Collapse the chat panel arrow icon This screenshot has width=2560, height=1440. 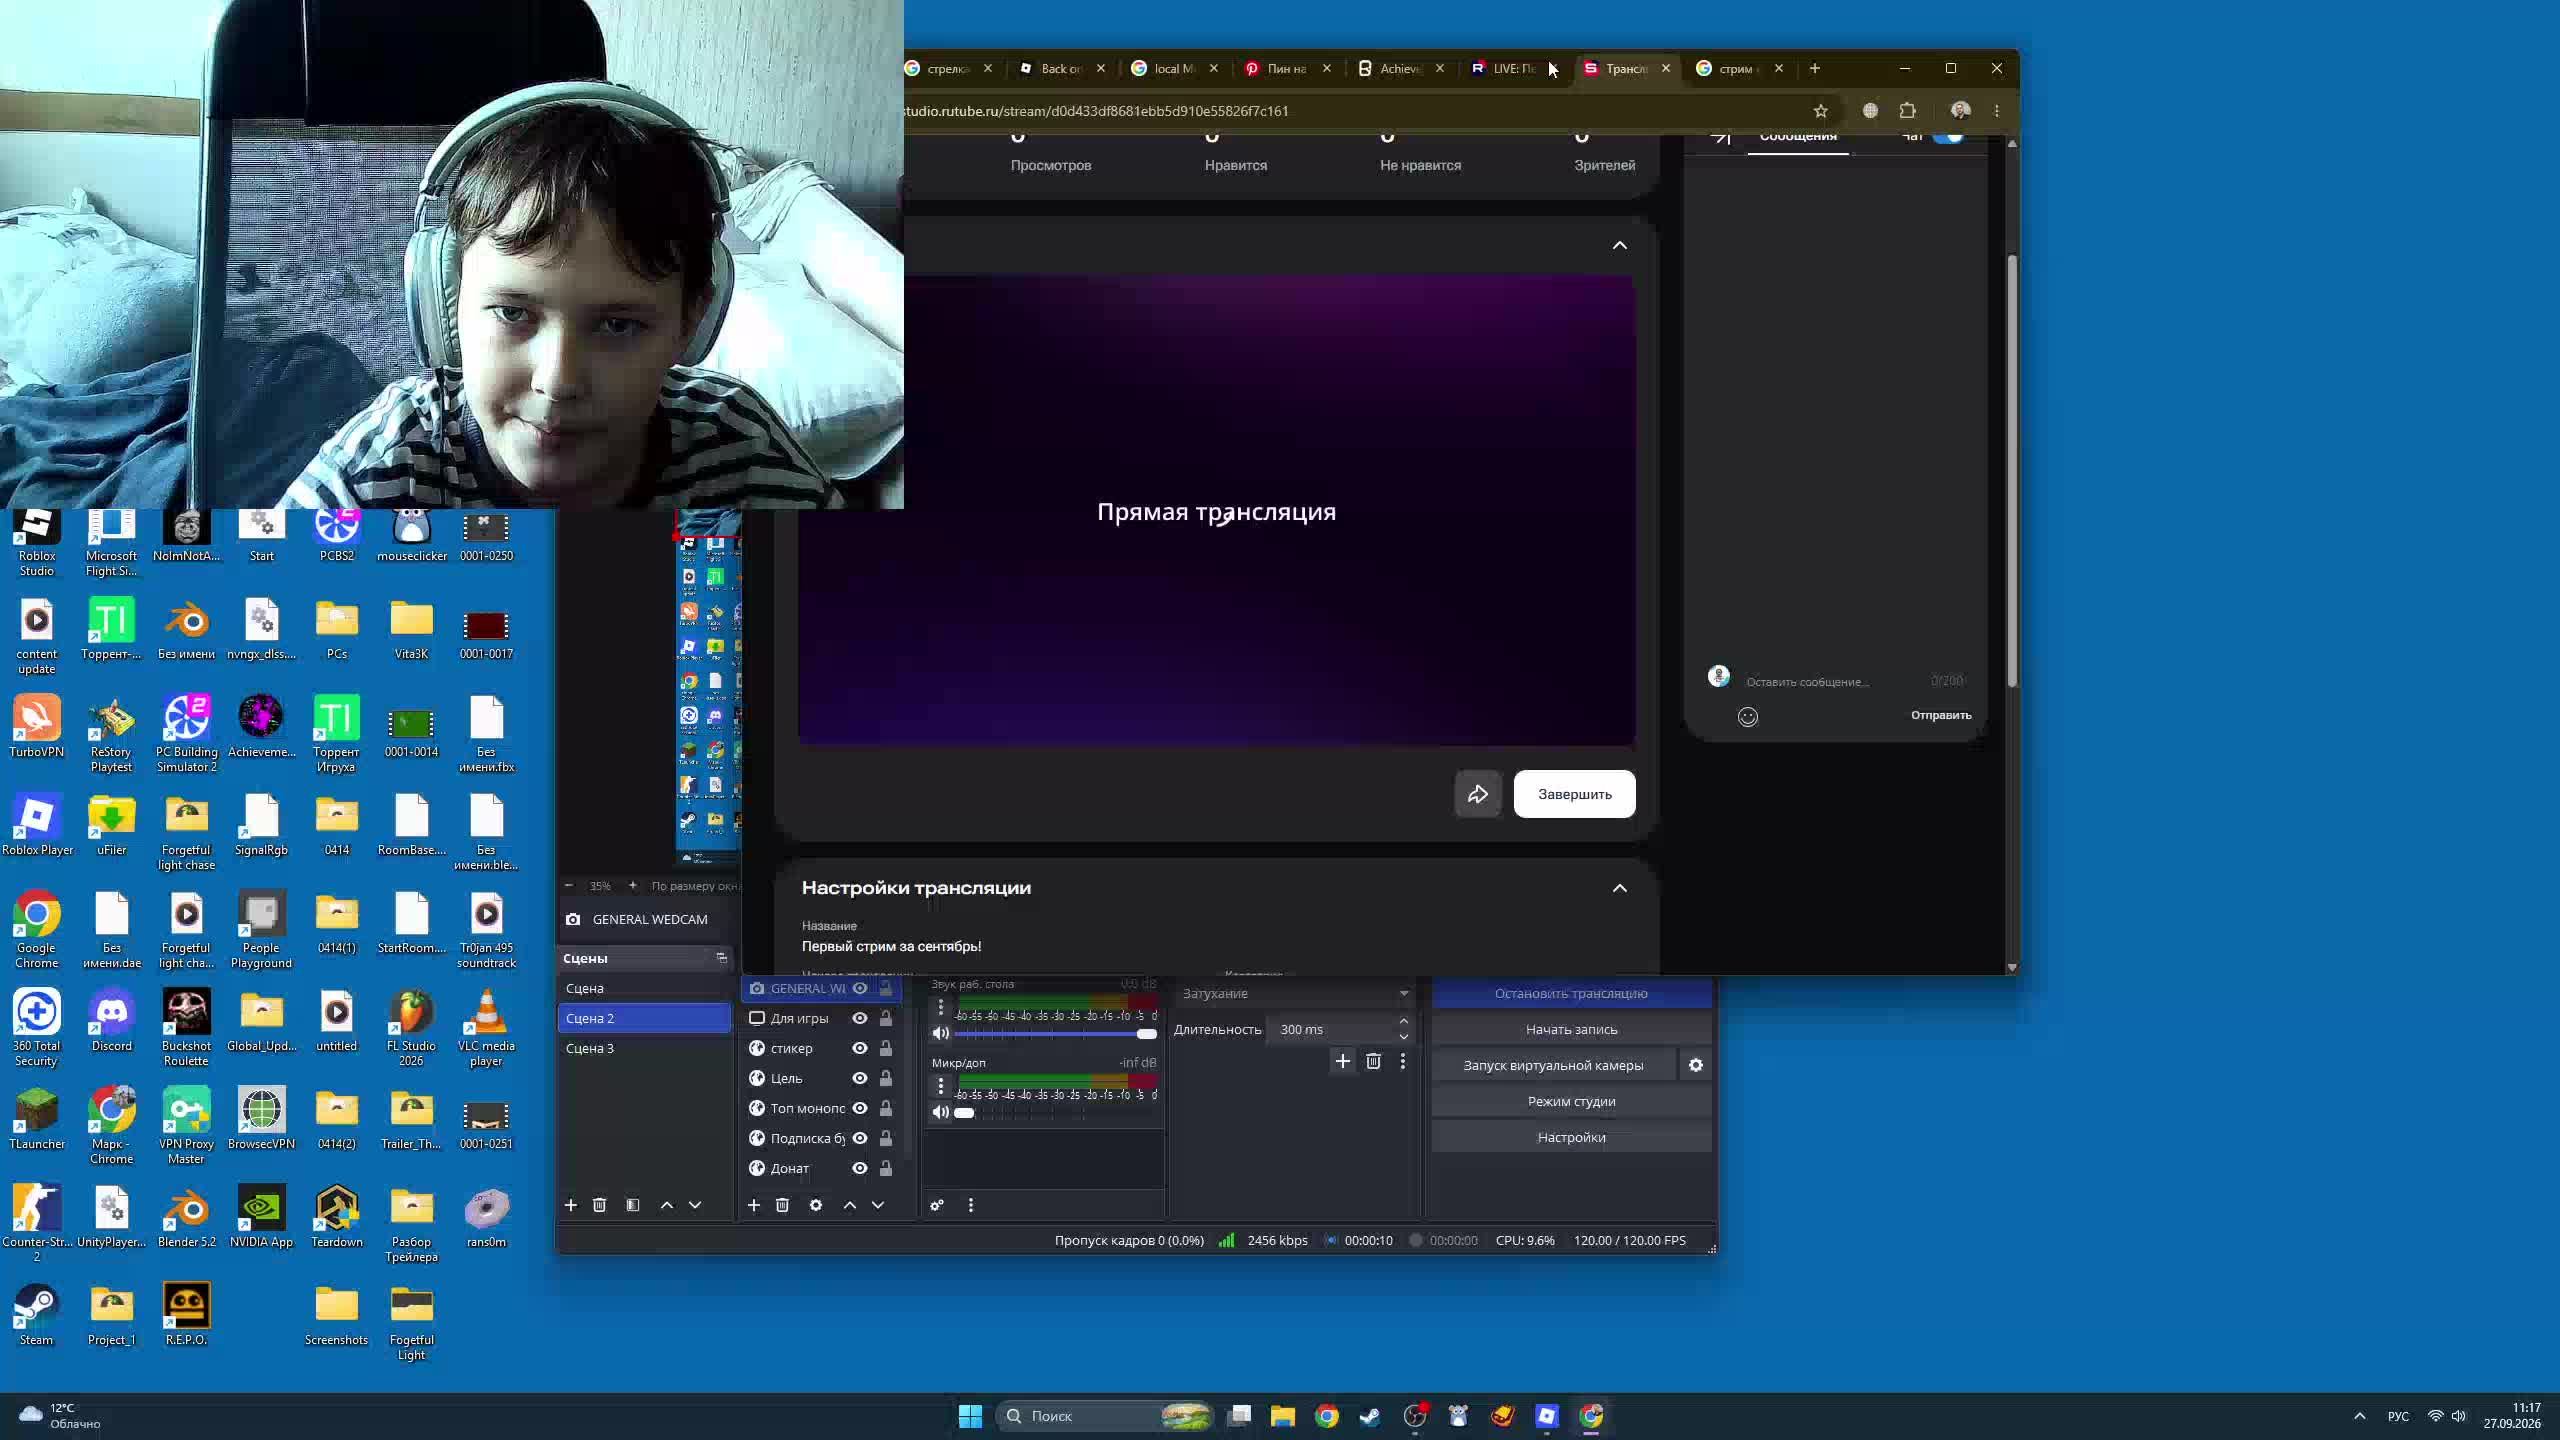(1720, 138)
